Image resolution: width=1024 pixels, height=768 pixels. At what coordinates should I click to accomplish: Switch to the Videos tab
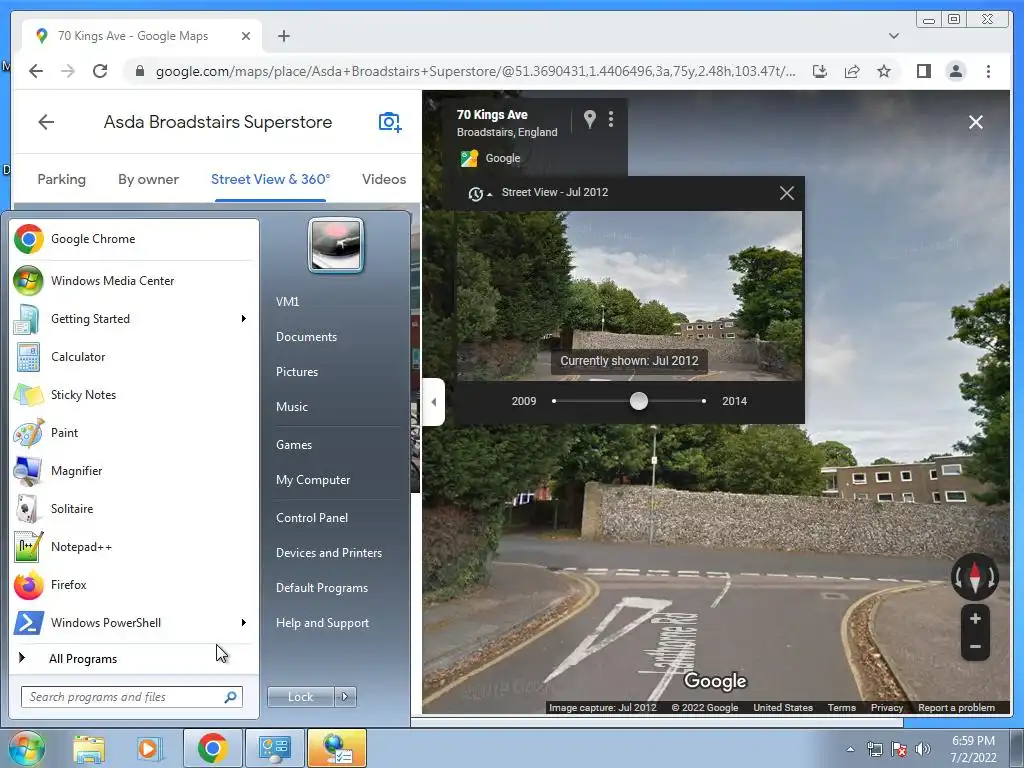pyautogui.click(x=384, y=179)
